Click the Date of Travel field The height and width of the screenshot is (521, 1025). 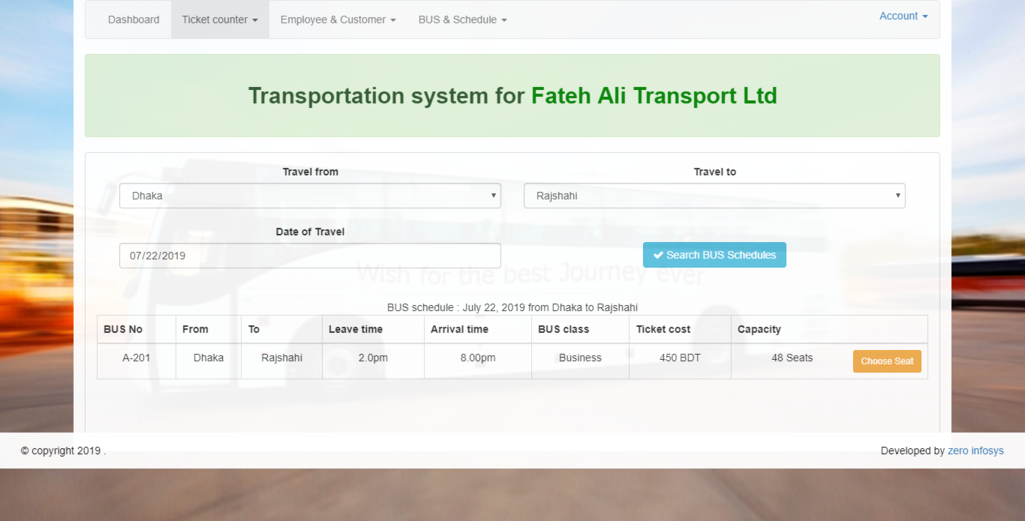tap(310, 256)
